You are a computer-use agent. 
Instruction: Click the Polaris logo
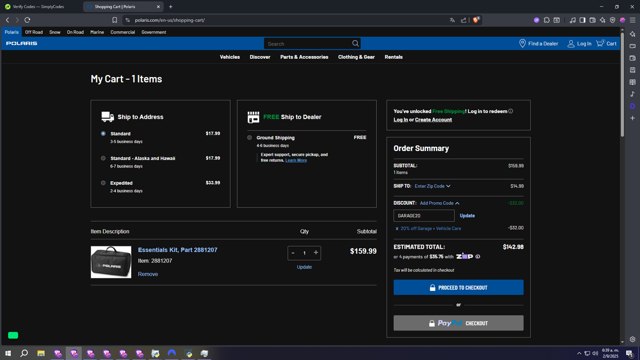point(22,43)
